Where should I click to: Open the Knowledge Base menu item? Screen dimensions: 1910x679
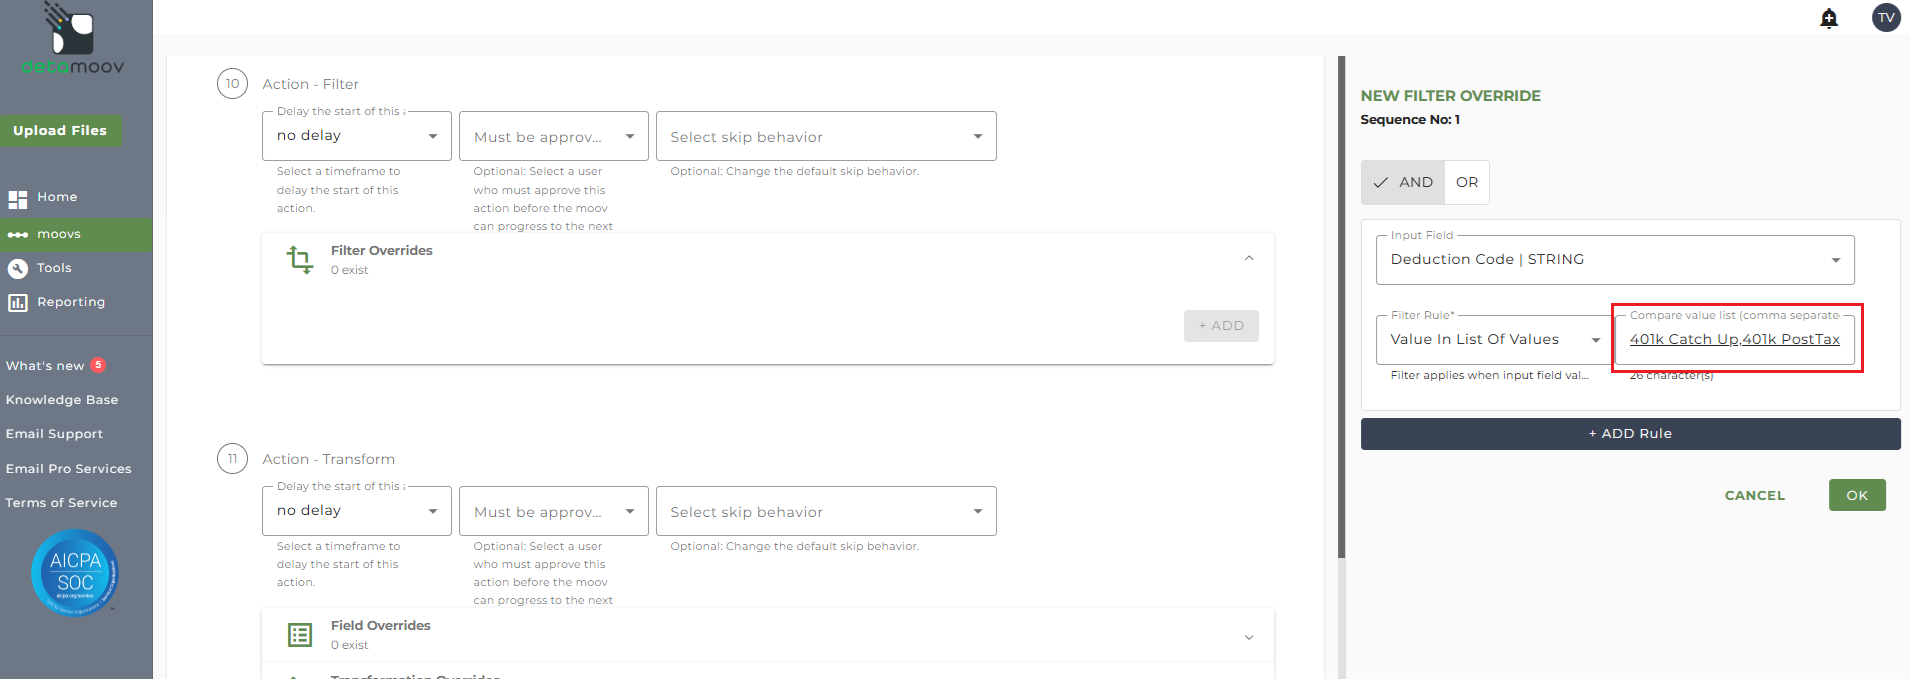[x=62, y=400]
